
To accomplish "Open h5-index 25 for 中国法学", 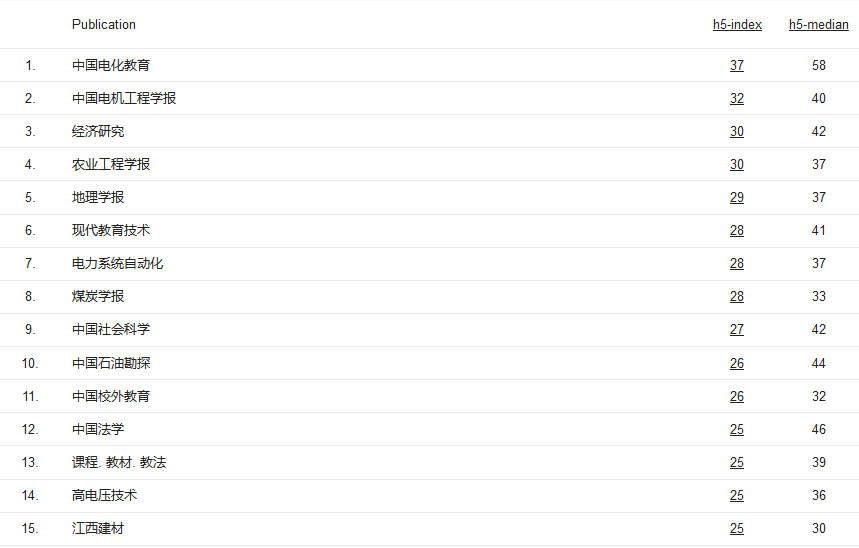I will (737, 430).
